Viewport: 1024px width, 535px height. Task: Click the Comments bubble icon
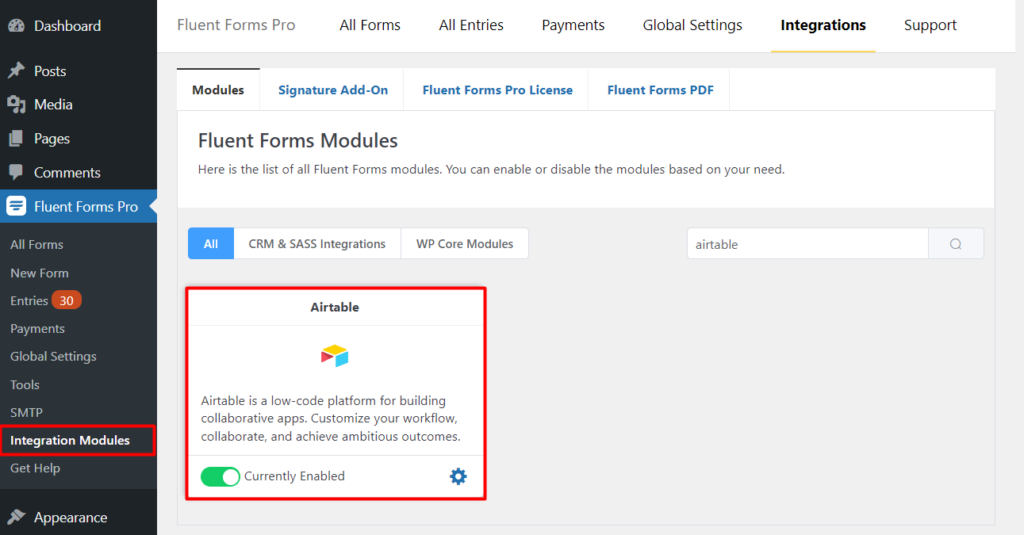17,173
